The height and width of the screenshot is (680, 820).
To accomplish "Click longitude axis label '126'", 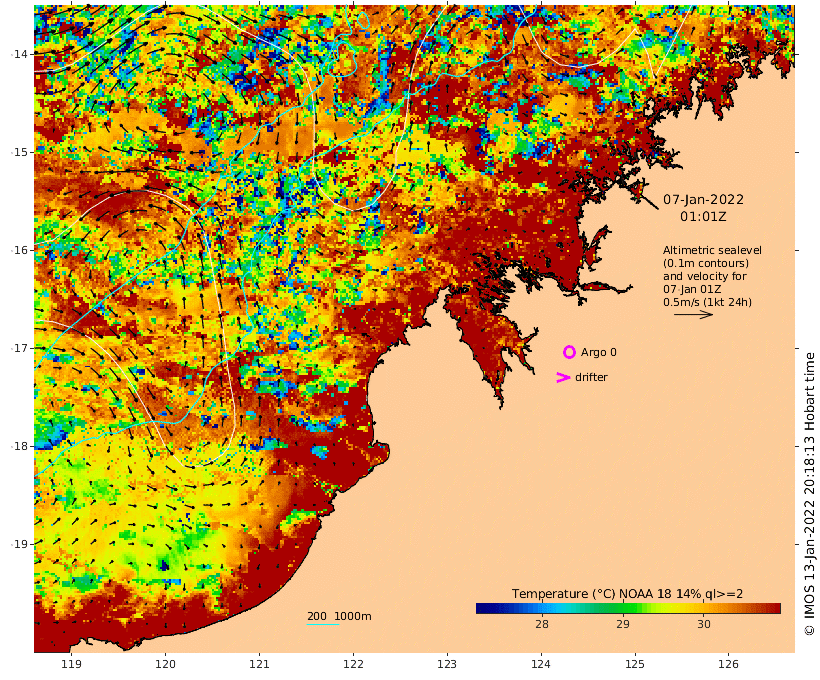I will point(728,664).
